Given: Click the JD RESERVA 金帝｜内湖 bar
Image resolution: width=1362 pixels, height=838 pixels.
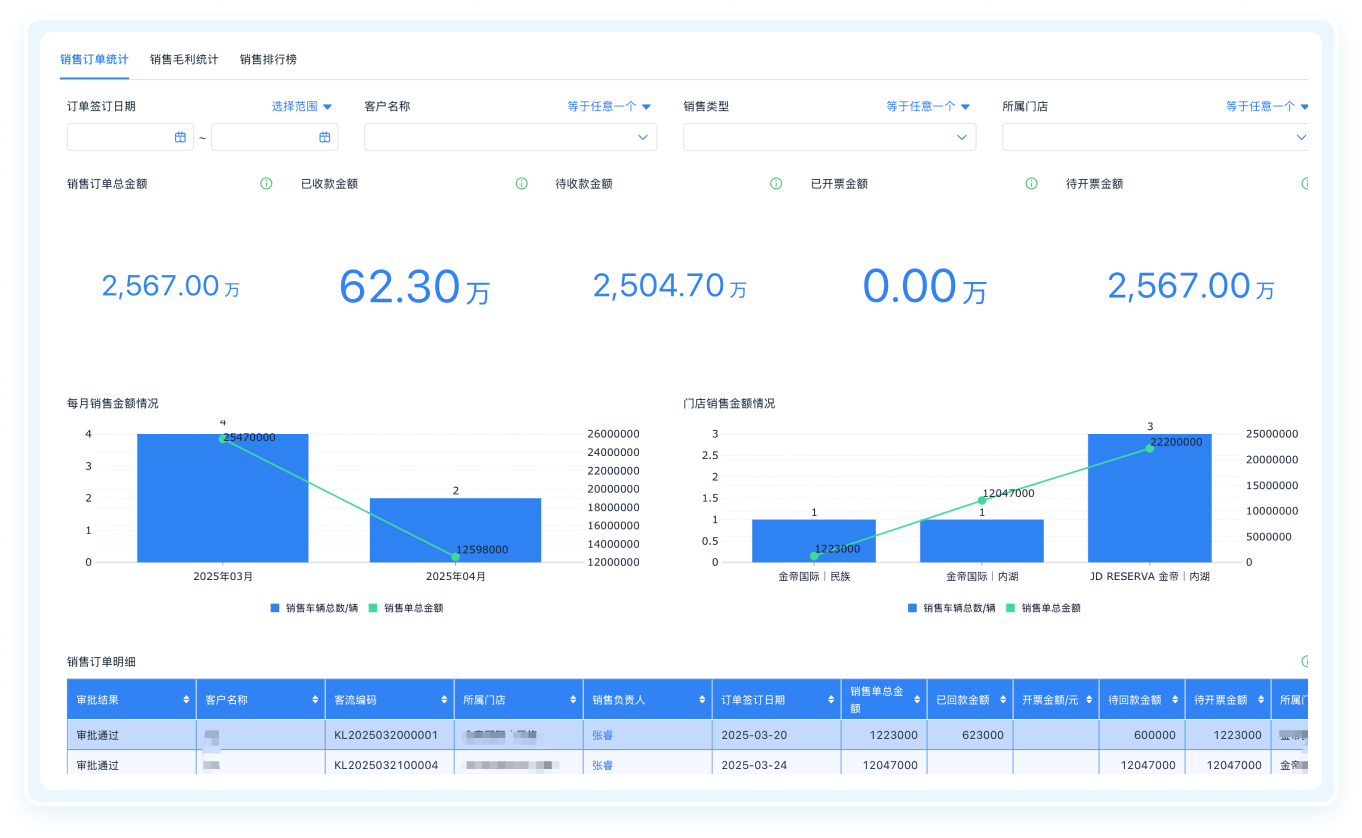Looking at the screenshot, I should pyautogui.click(x=1150, y=498).
